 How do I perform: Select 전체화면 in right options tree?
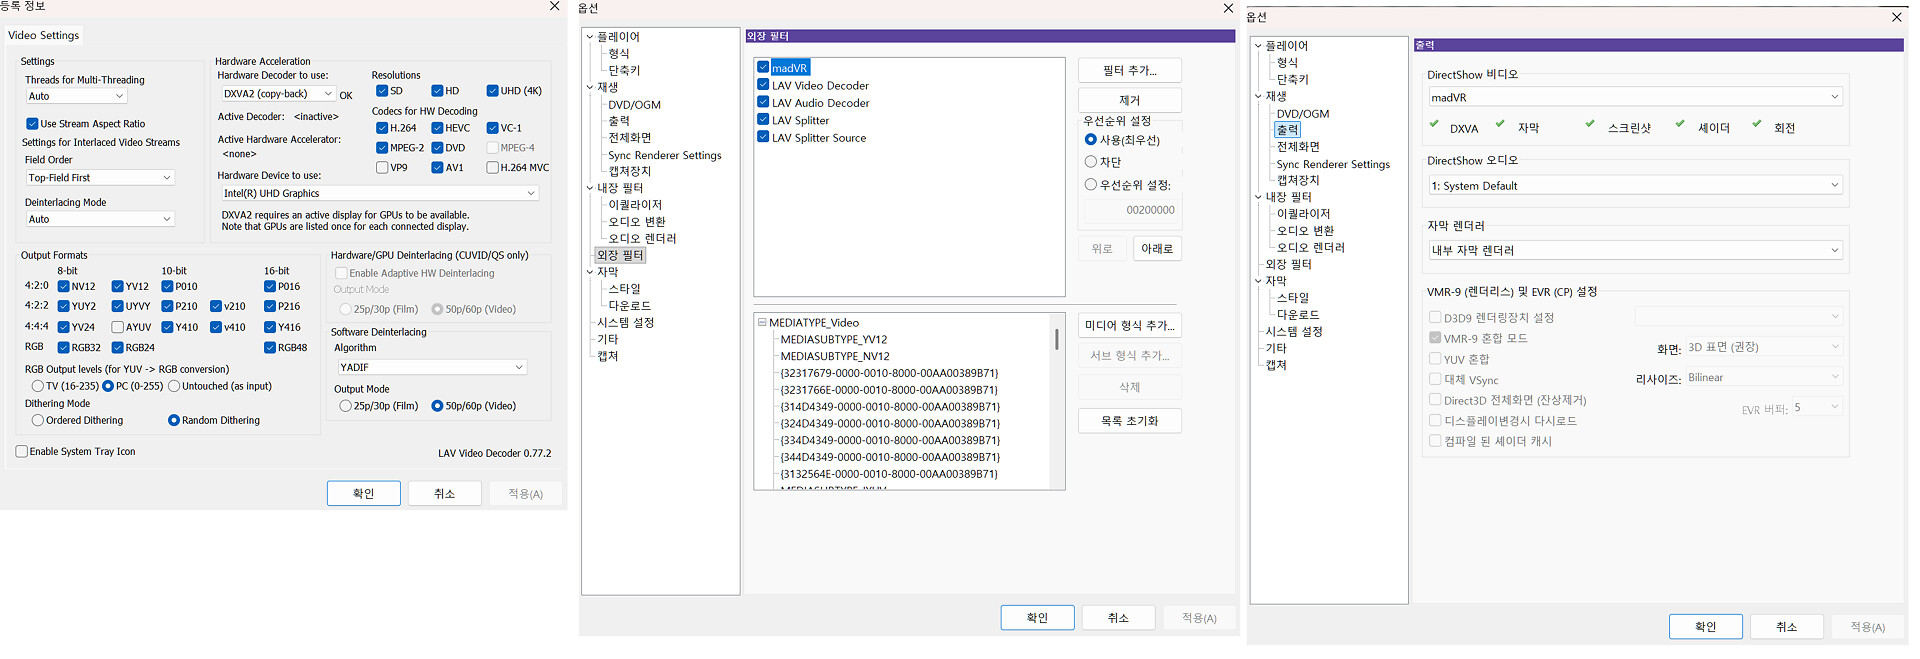[x=1300, y=146]
